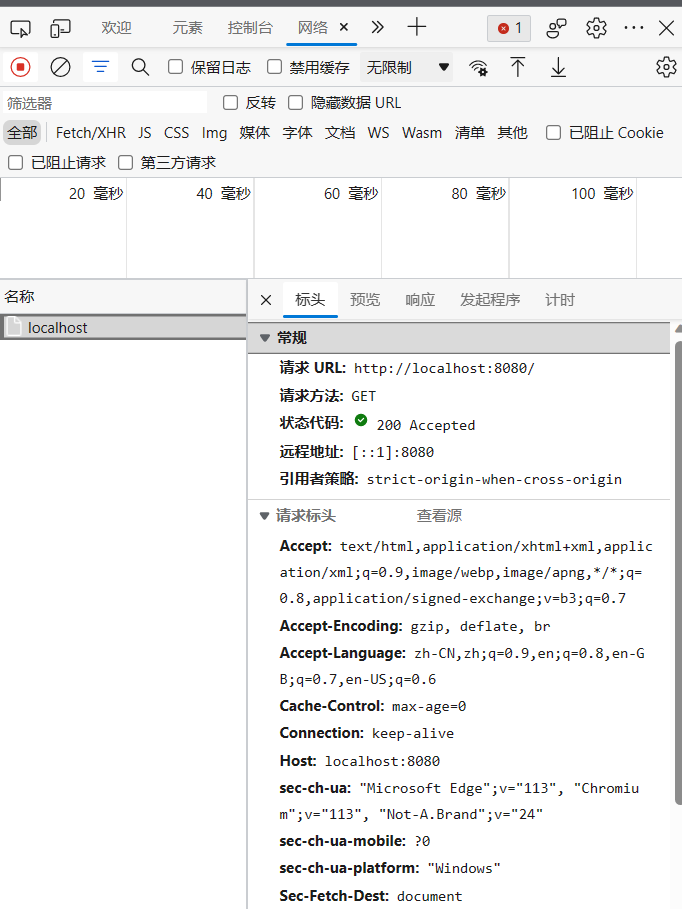Image resolution: width=682 pixels, height=909 pixels.
Task: Switch to the 元素 tab
Action: (x=187, y=27)
